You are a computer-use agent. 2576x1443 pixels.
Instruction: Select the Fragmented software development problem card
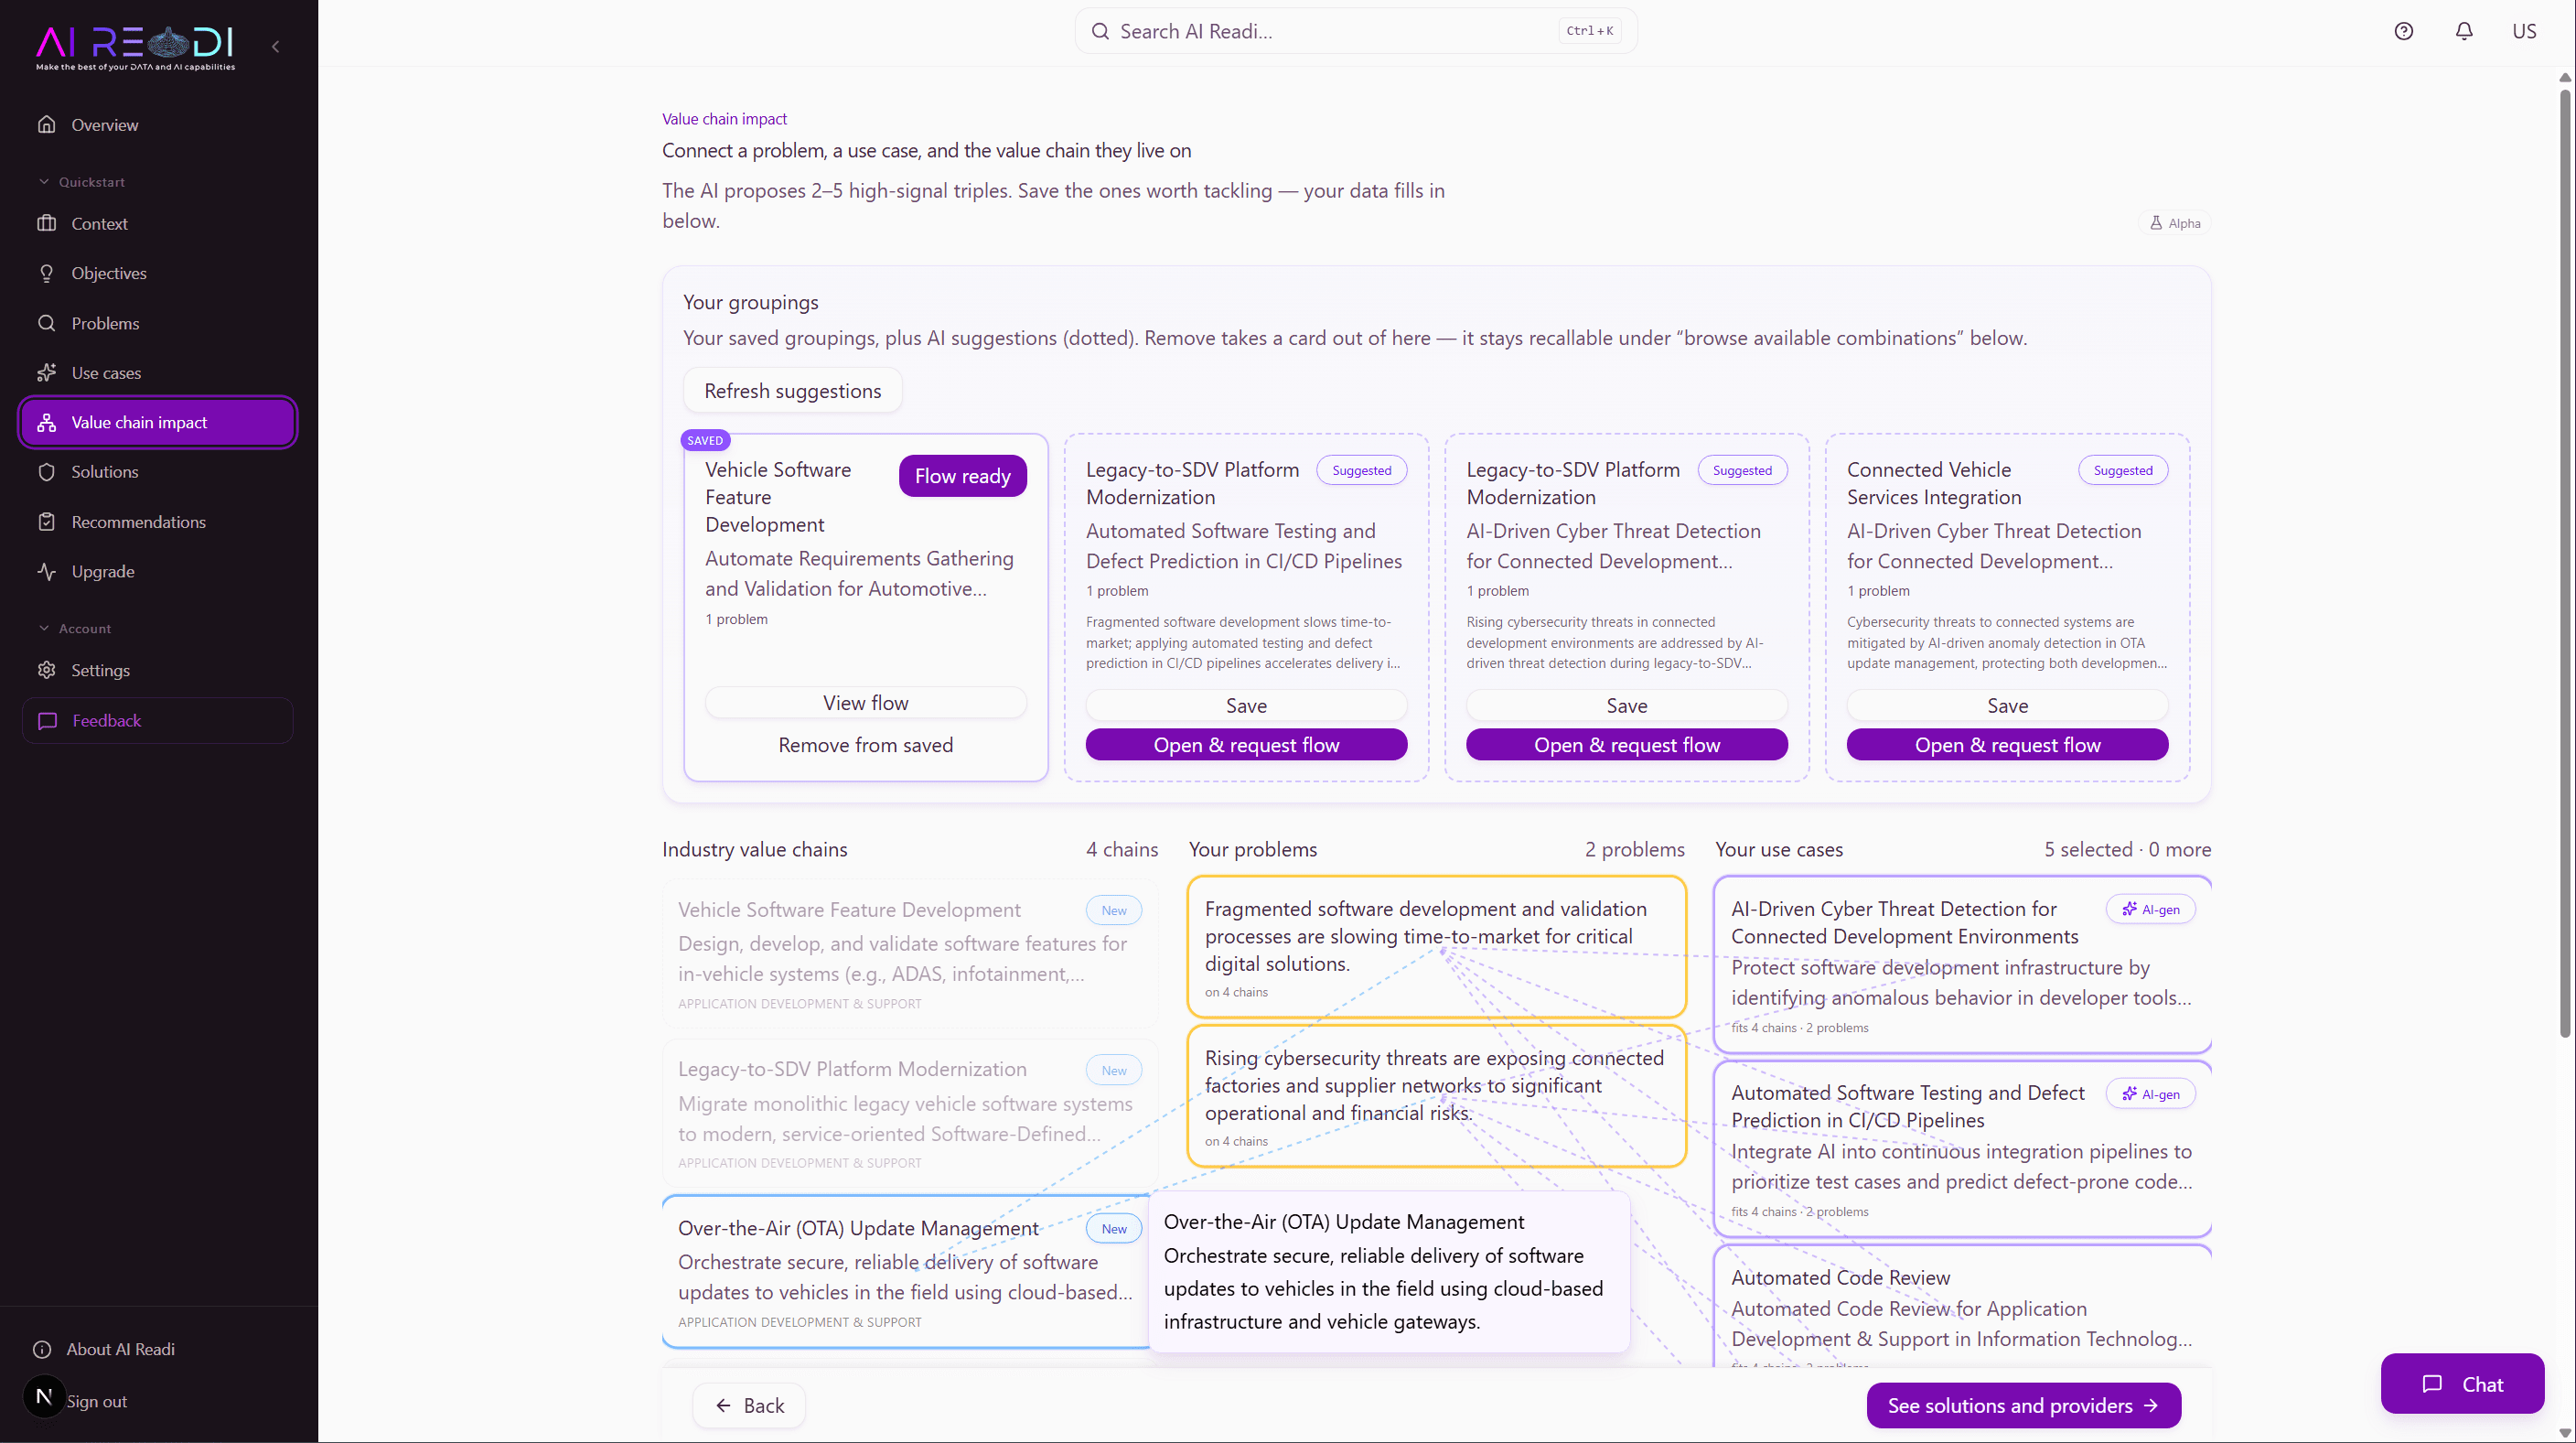click(1436, 947)
